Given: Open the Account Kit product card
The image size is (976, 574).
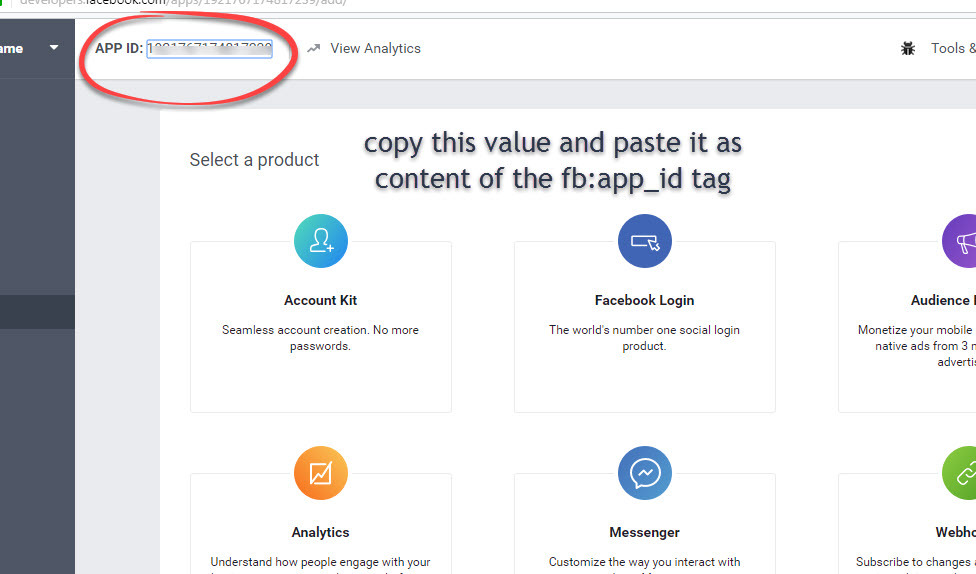Looking at the screenshot, I should [321, 326].
